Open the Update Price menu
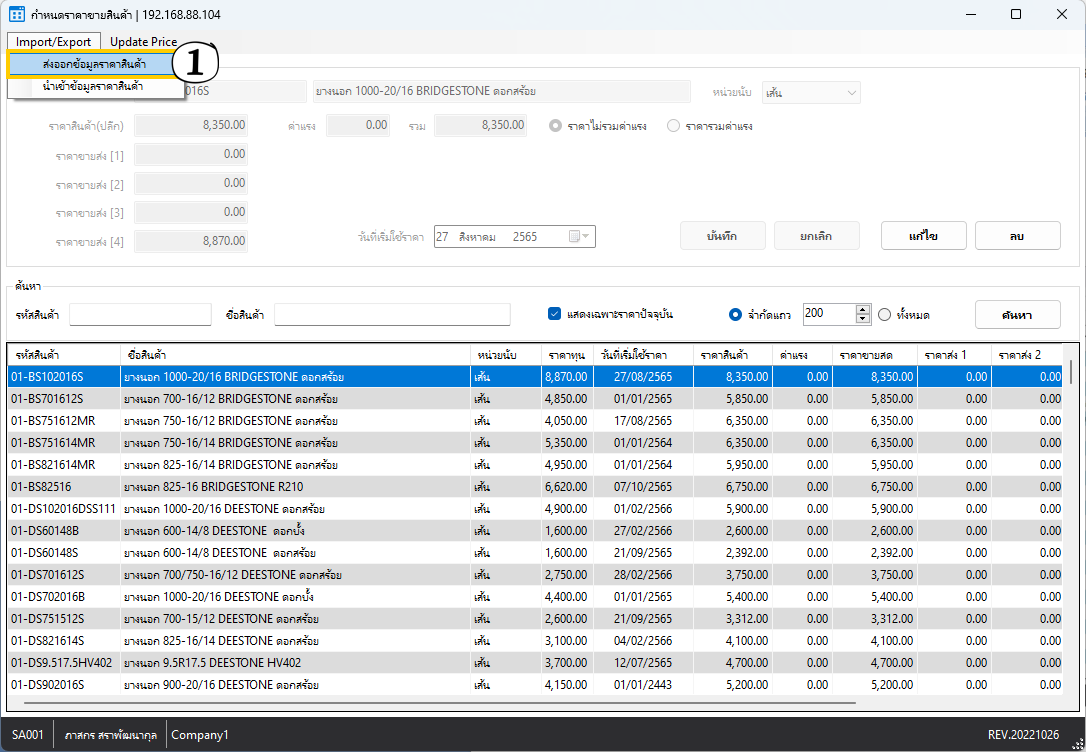The image size is (1086, 752). 143,42
